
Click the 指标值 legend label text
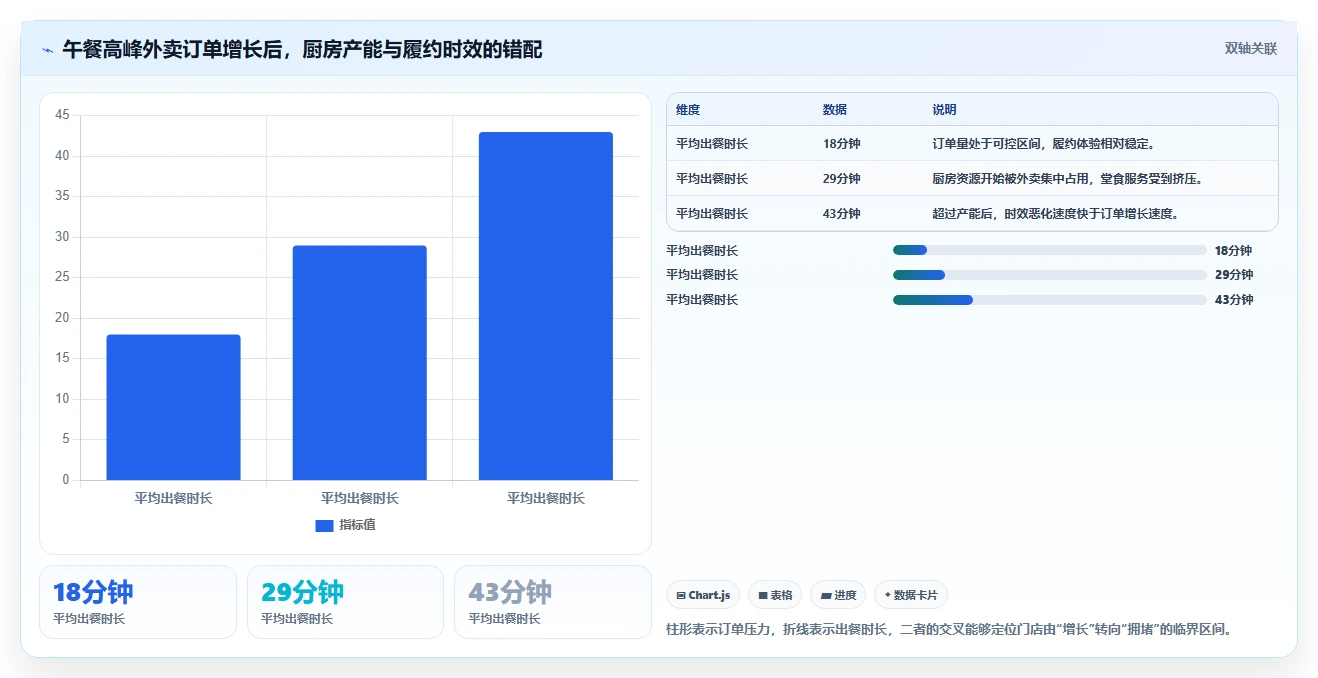357,525
